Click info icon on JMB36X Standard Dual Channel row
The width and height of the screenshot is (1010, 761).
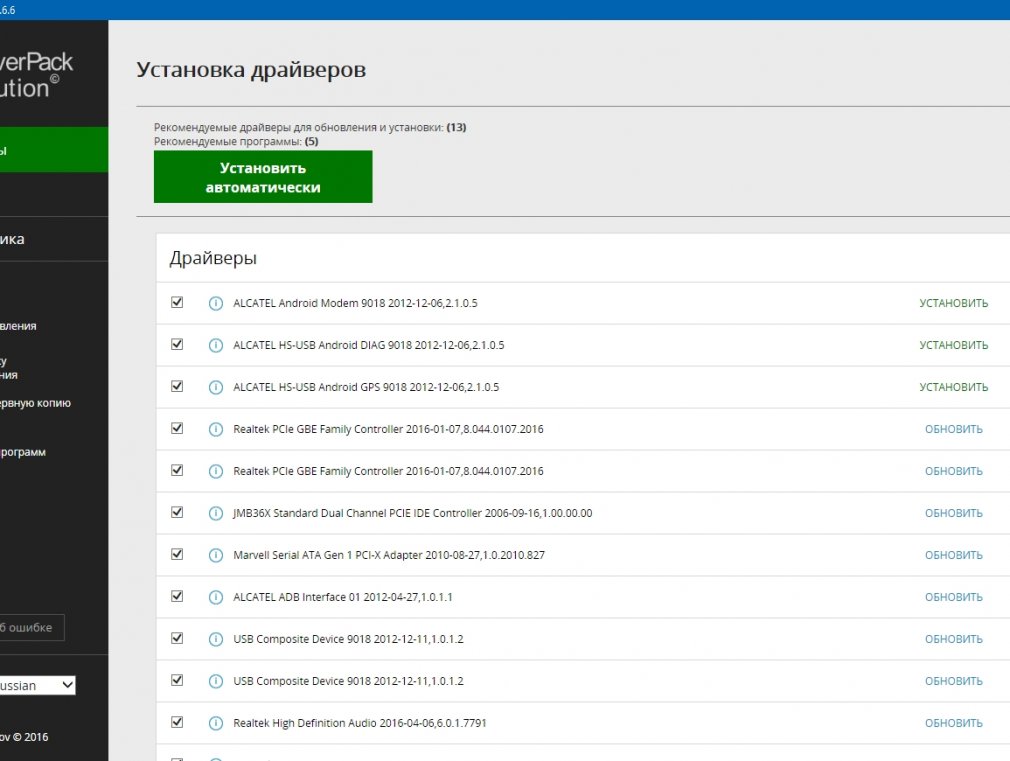(x=216, y=514)
